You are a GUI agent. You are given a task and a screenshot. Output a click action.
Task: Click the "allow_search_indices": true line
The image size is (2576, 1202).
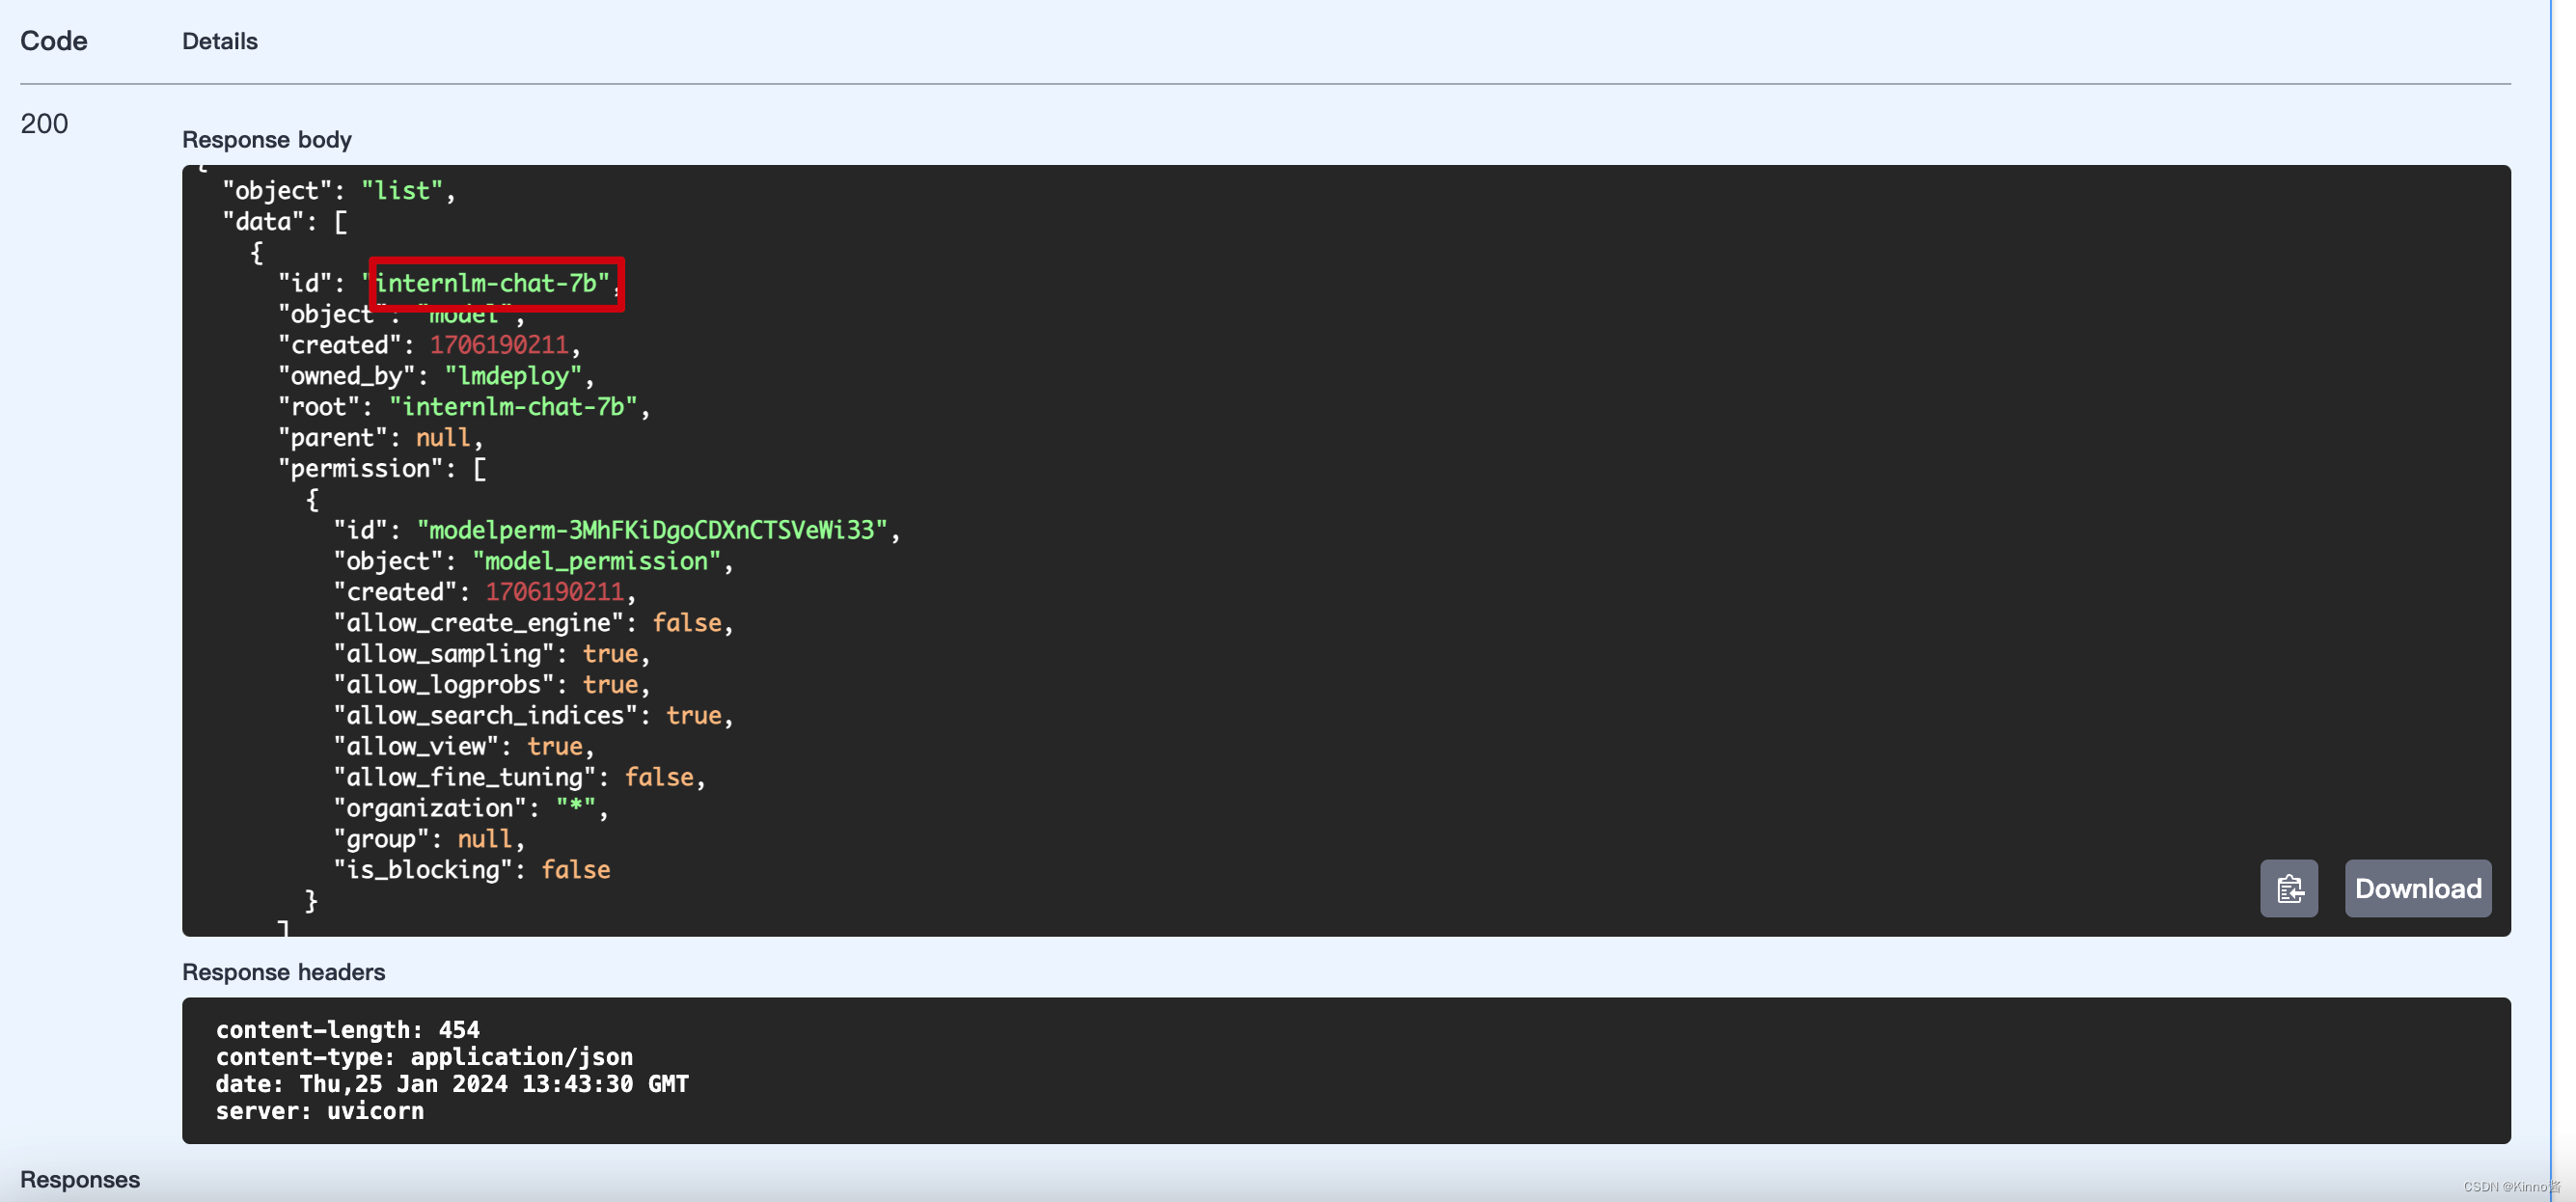pyautogui.click(x=533, y=716)
